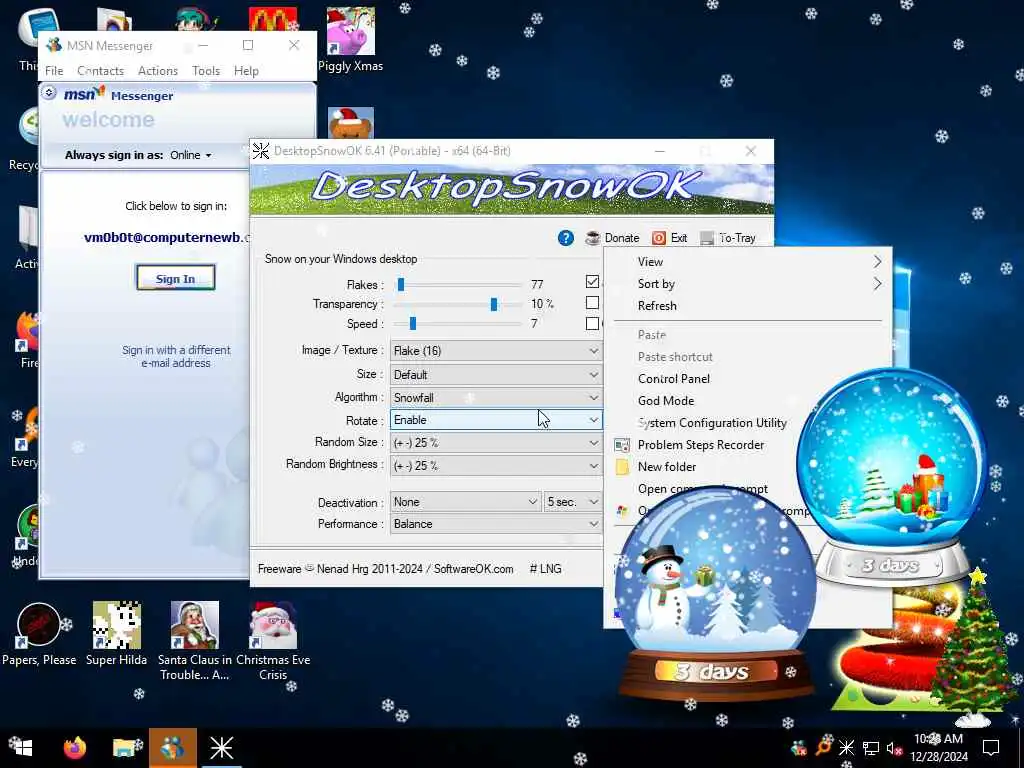This screenshot has width=1024, height=768.
Task: Open Firefox from the taskbar
Action: click(75, 748)
